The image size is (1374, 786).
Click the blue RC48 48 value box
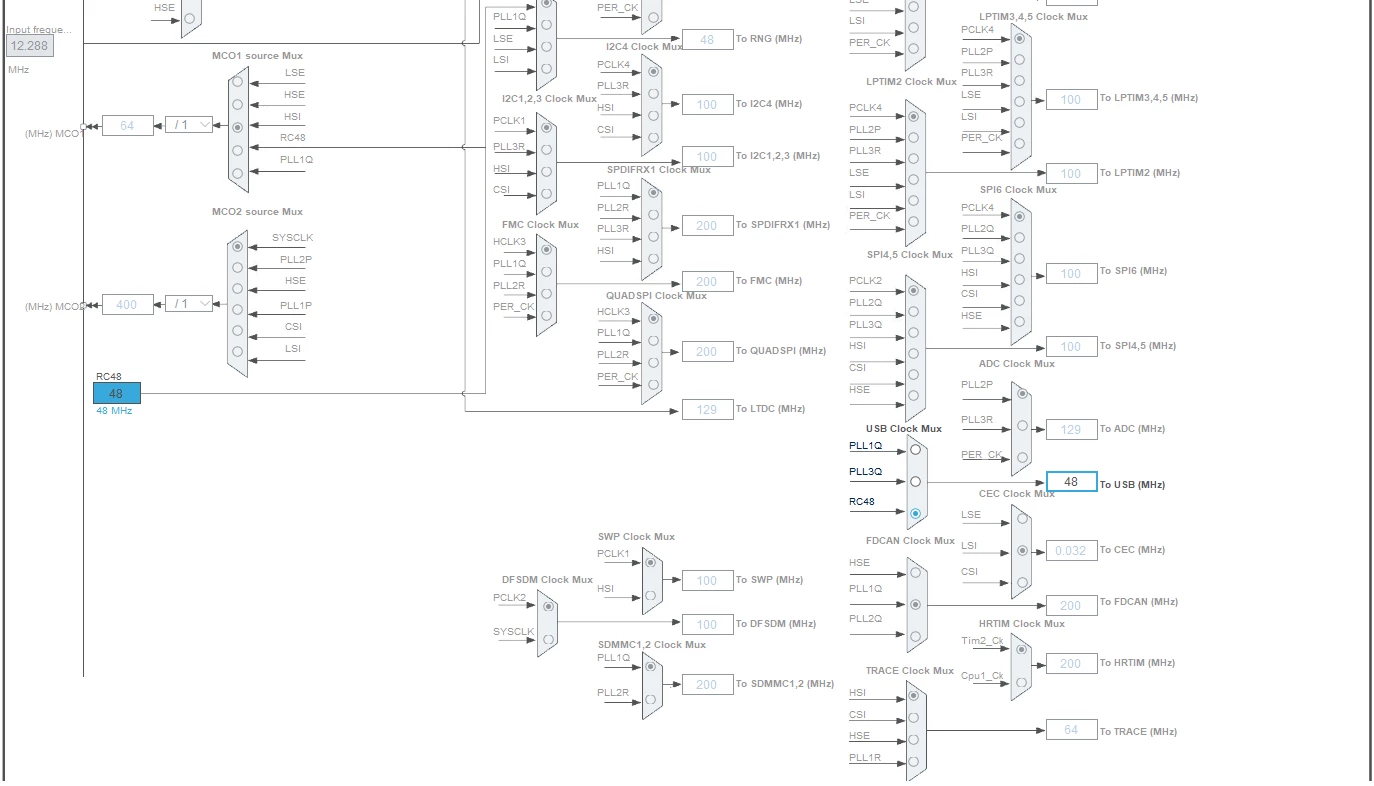(x=117, y=393)
